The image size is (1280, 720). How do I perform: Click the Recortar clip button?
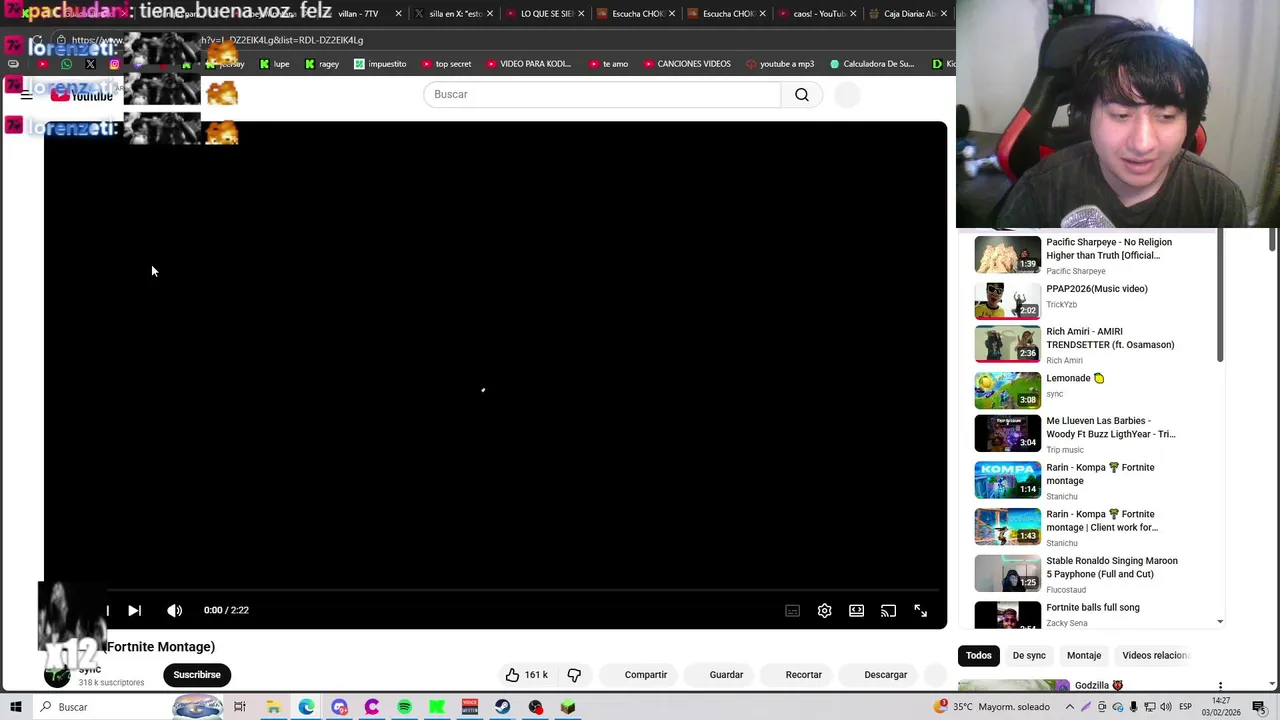(803, 675)
